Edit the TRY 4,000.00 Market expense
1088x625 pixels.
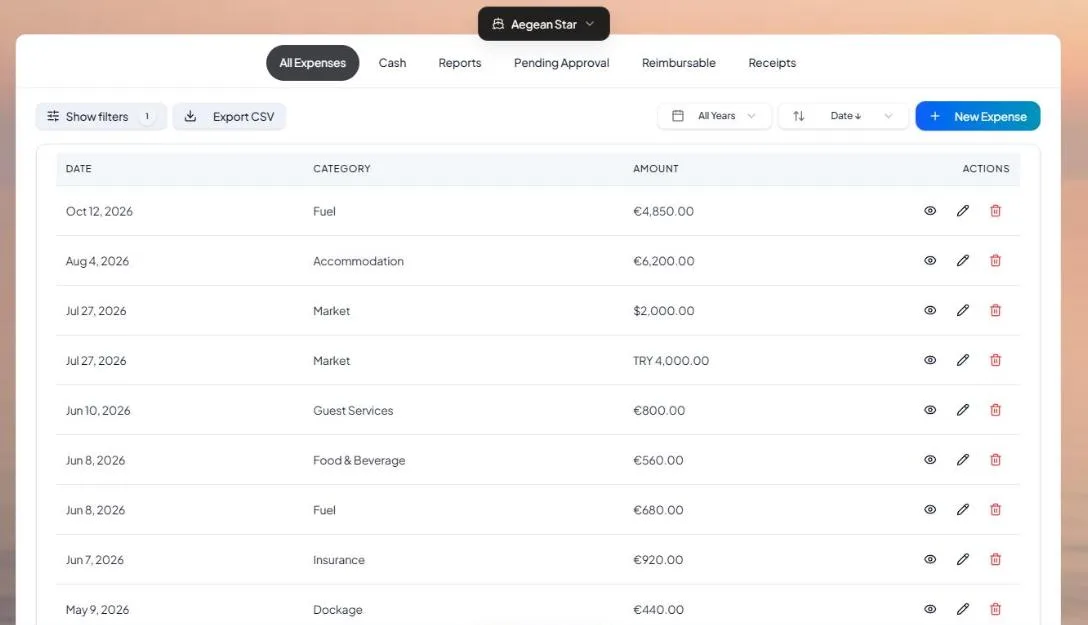(x=962, y=360)
